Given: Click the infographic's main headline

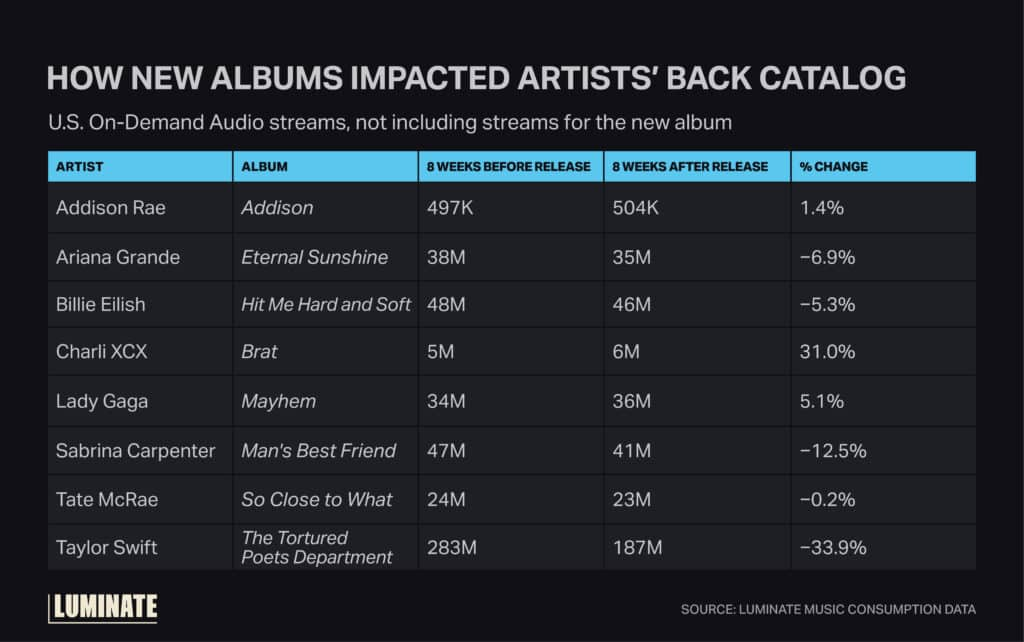Looking at the screenshot, I should (476, 78).
